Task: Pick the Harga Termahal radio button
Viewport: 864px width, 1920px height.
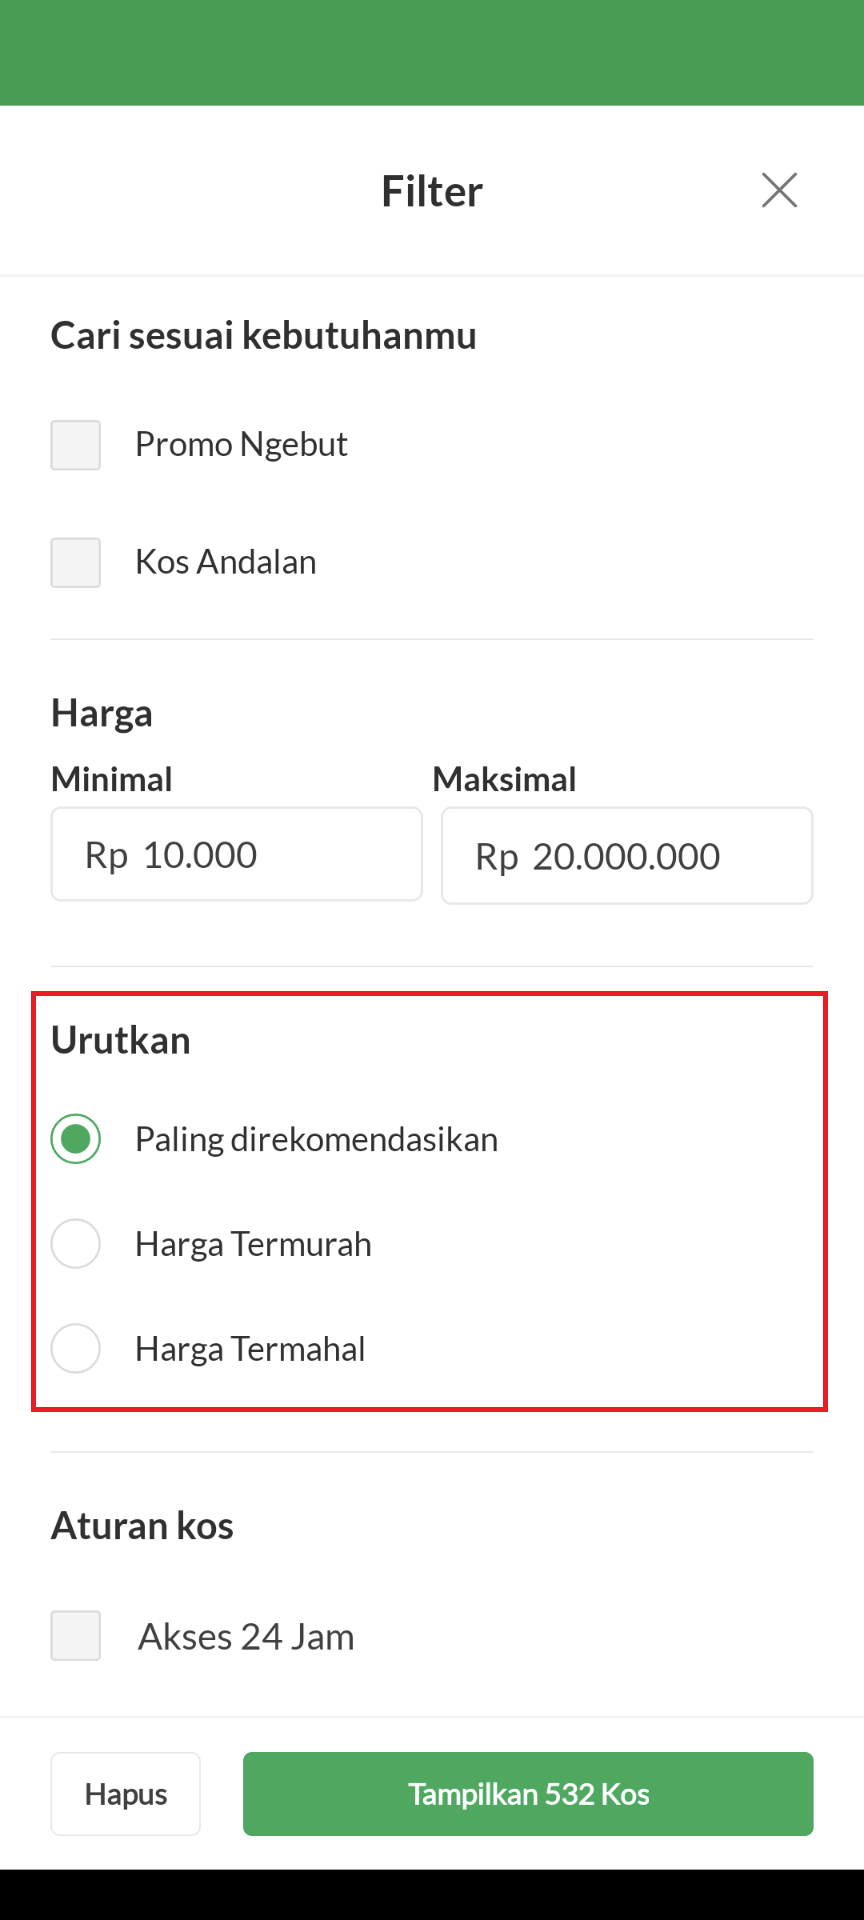Action: [x=76, y=1348]
